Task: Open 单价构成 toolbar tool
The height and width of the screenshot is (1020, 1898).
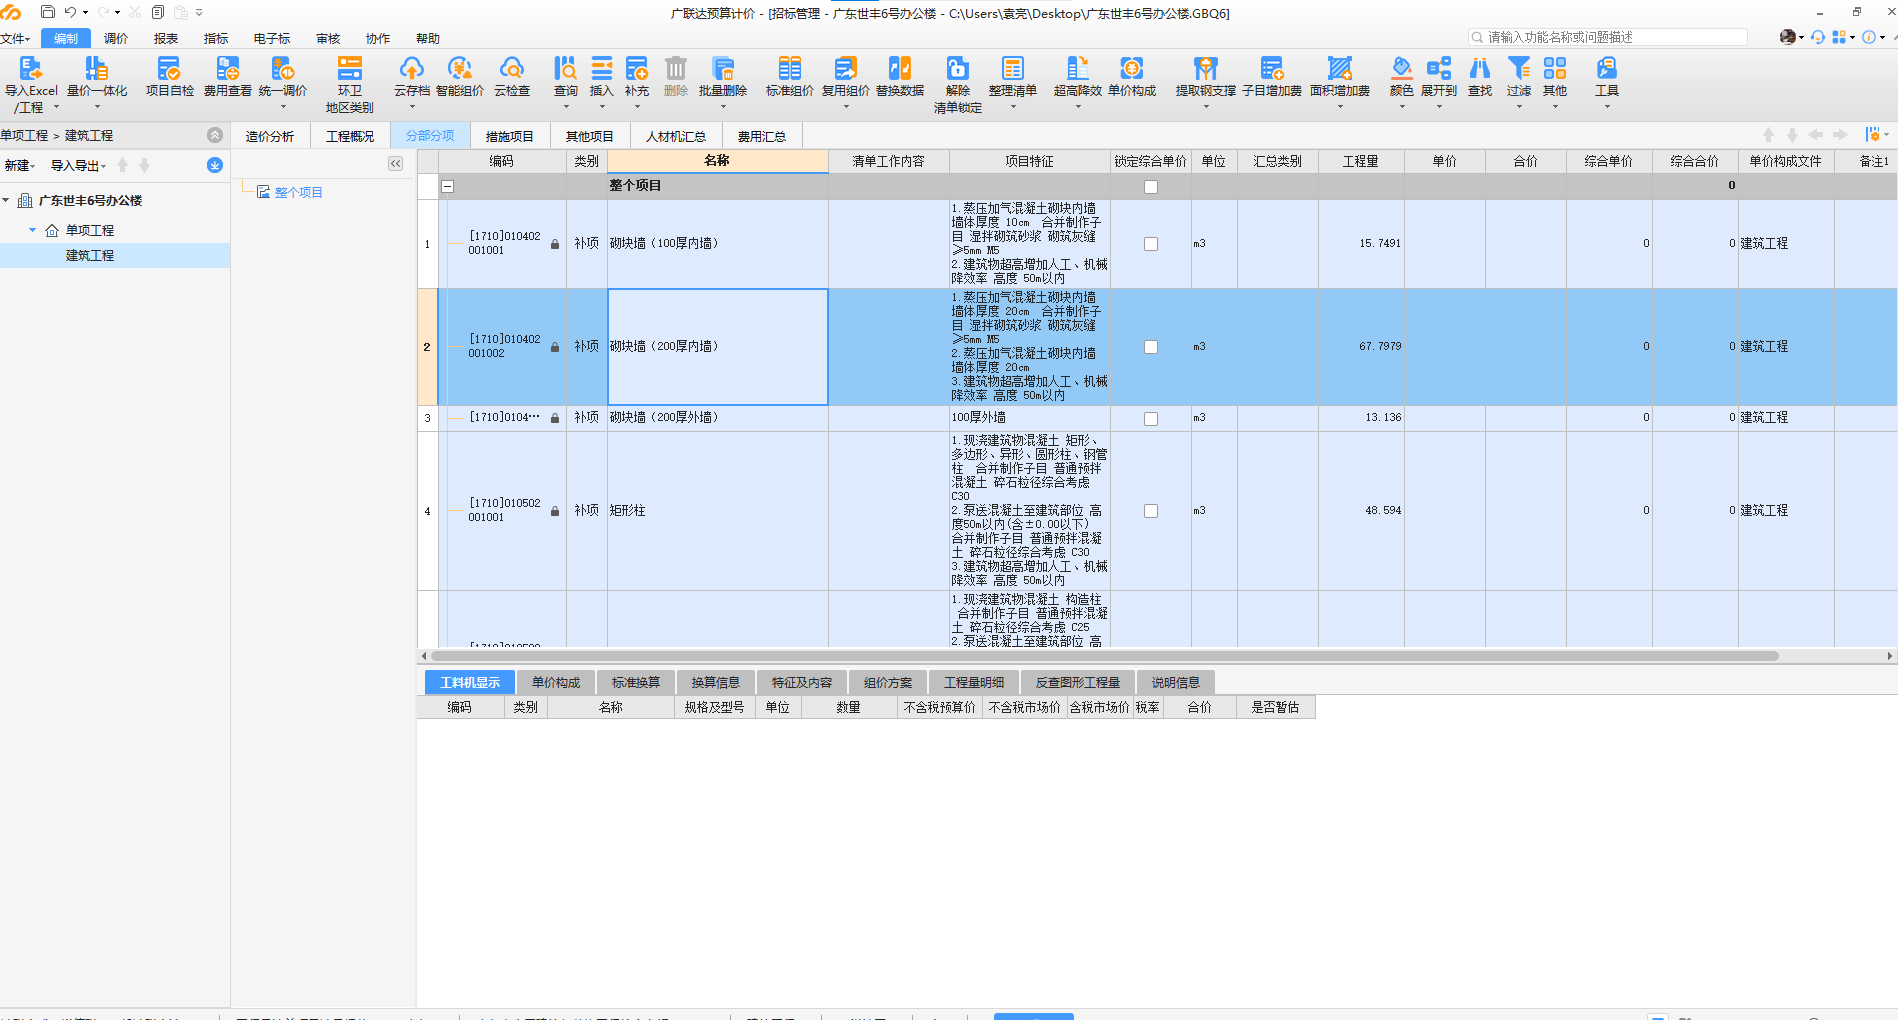Action: point(1132,78)
